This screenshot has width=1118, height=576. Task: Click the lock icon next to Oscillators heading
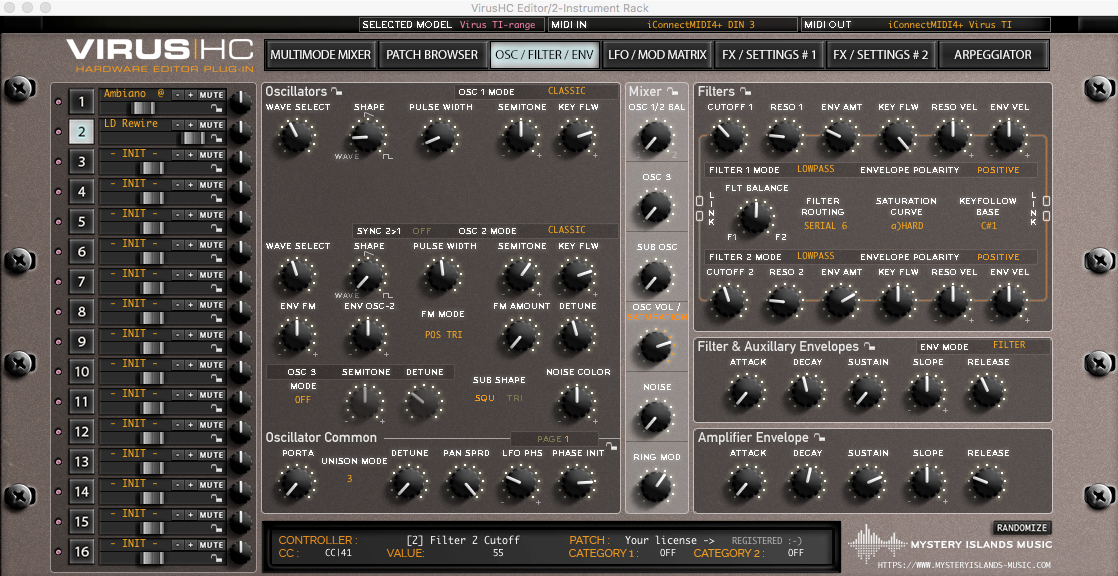pos(337,92)
